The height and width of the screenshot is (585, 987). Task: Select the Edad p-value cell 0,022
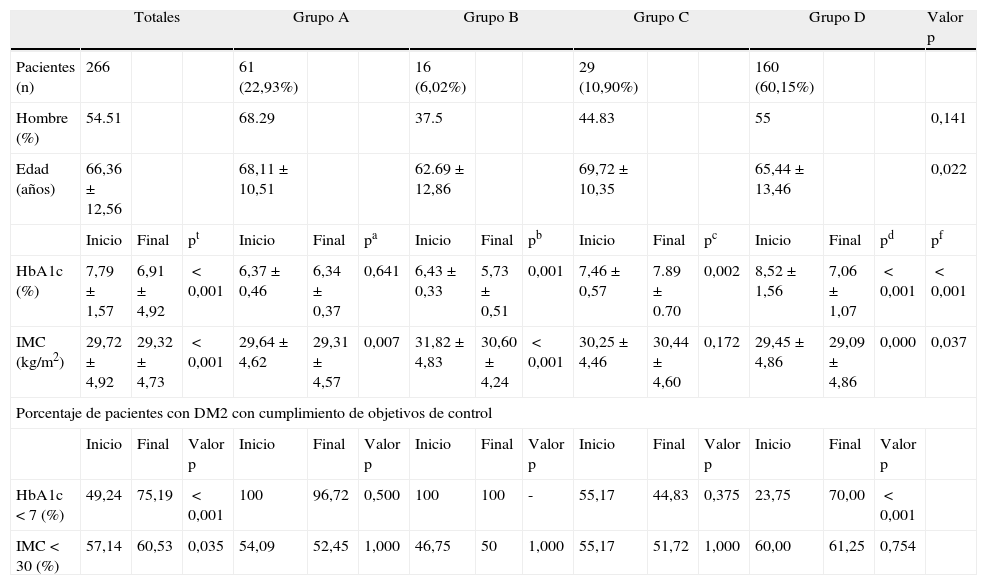coord(949,170)
